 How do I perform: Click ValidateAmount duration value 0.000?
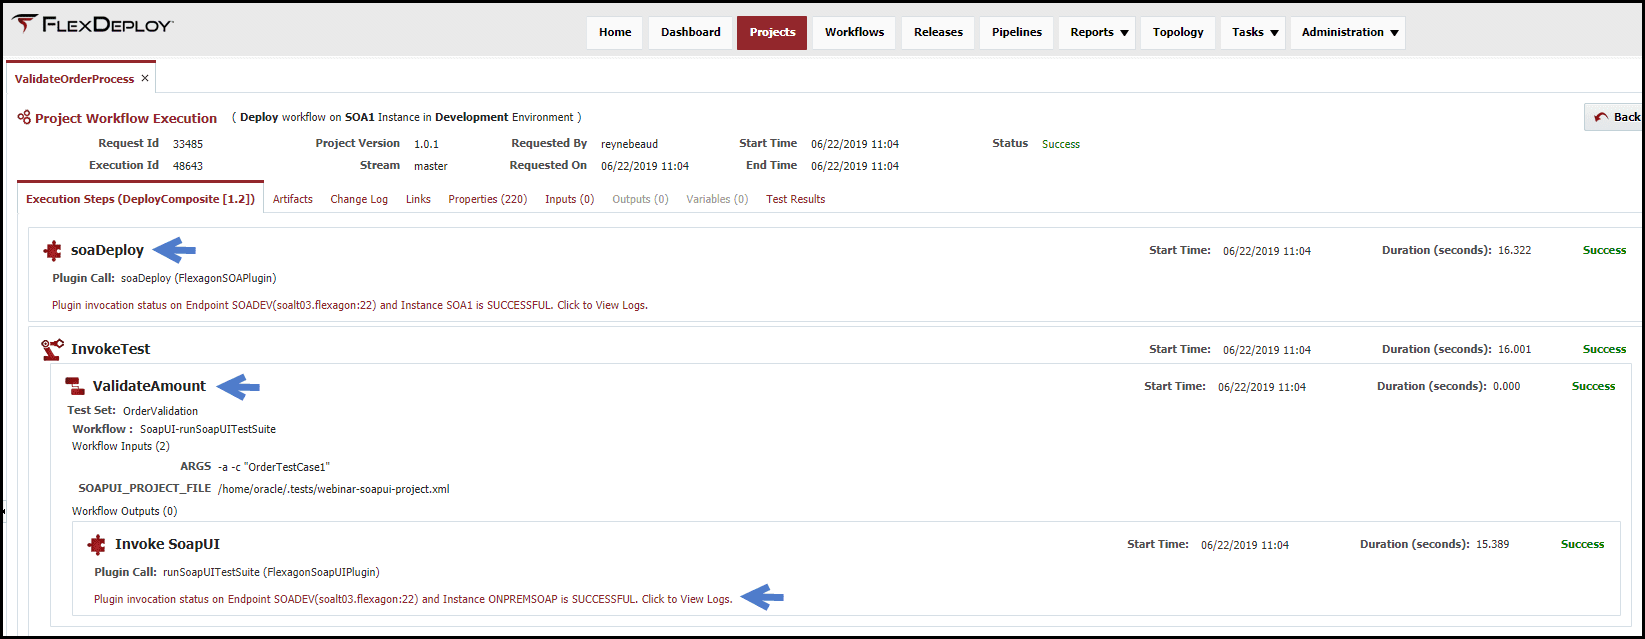[1506, 386]
